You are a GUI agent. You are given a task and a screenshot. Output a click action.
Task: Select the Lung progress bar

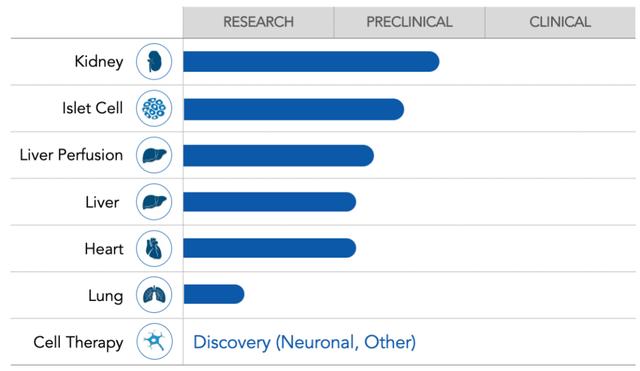pyautogui.click(x=214, y=294)
